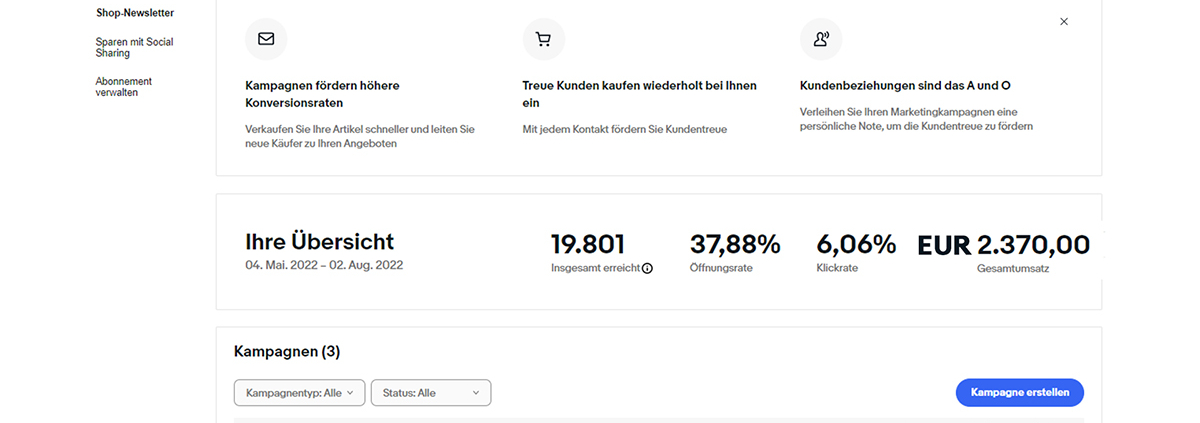Select Shop-Newsletter in the sidebar
1200x423 pixels.
pos(134,13)
